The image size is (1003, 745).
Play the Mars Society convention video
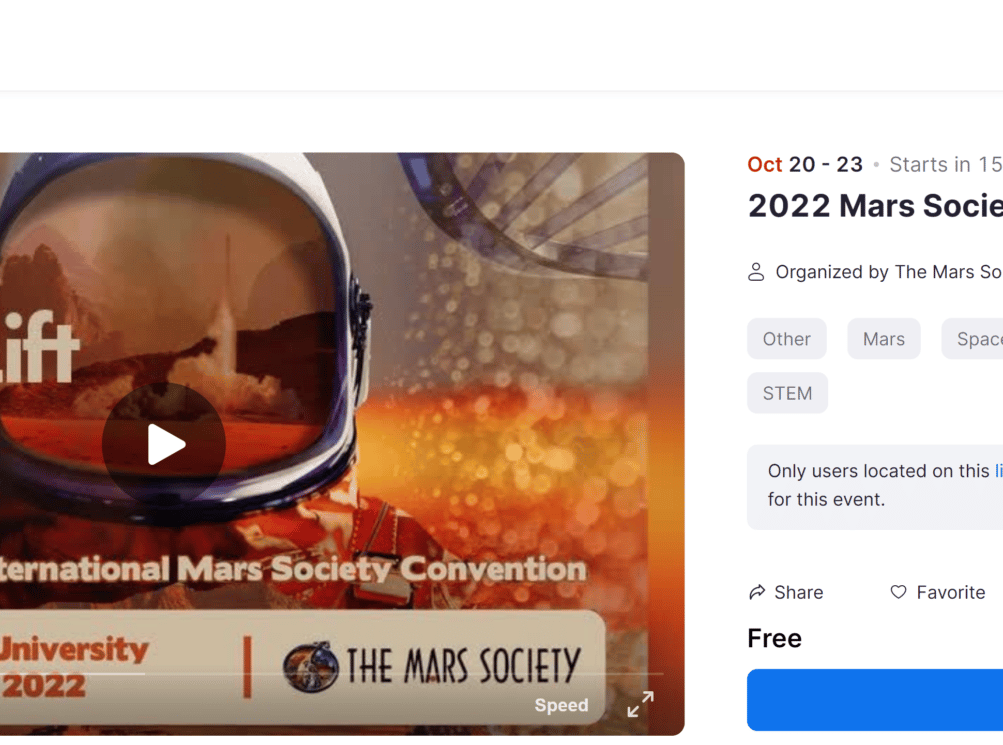click(x=164, y=444)
